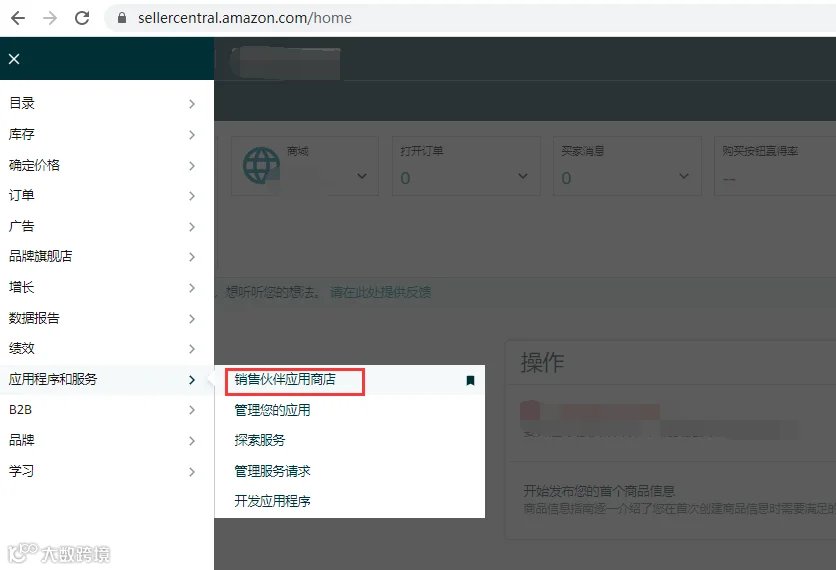Screen dimensions: 836x570
Task: Select 管理您的应用 in the submenu
Action: (x=272, y=410)
